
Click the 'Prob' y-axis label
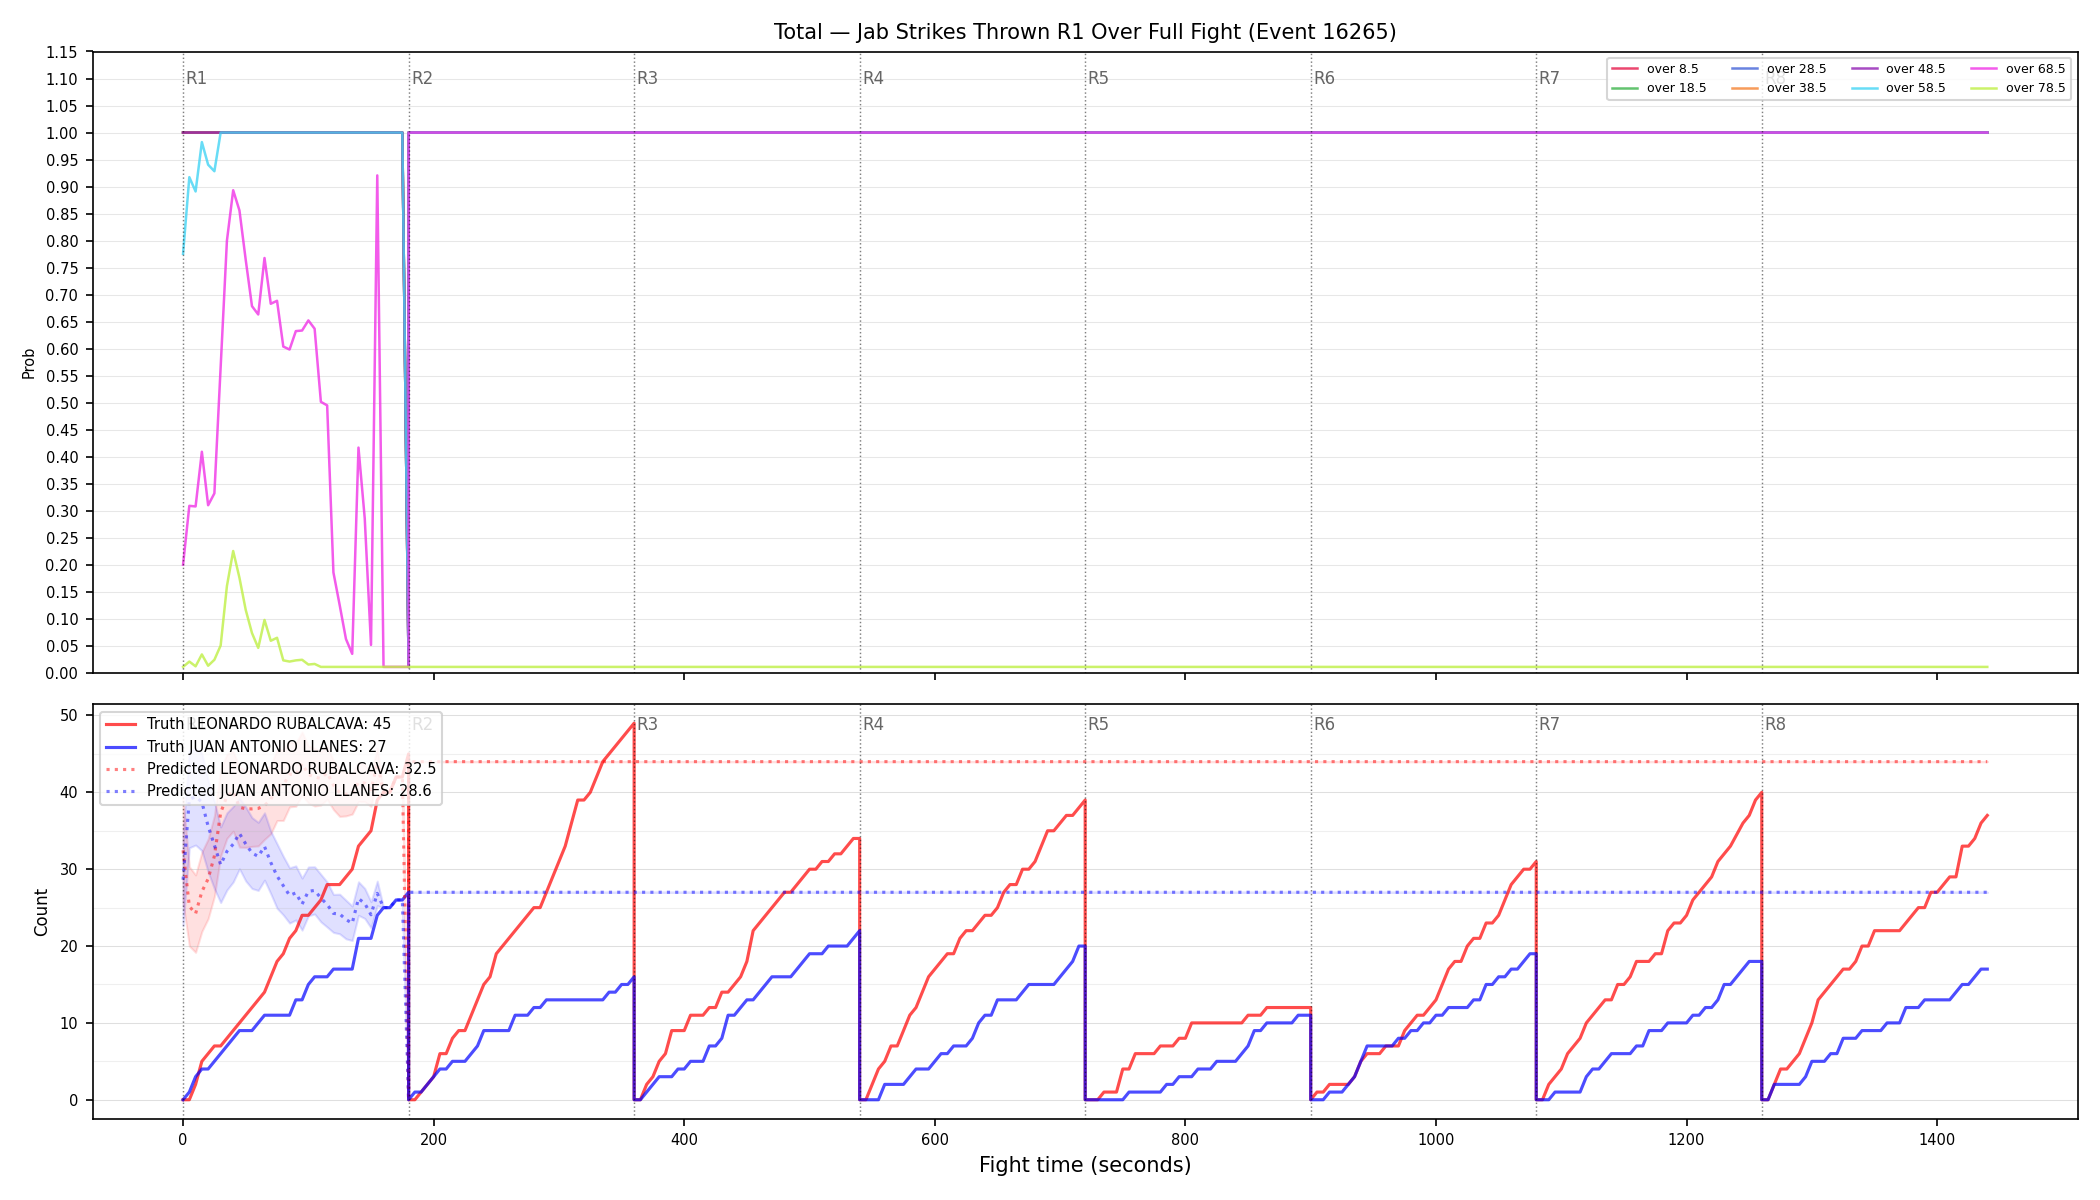click(28, 363)
